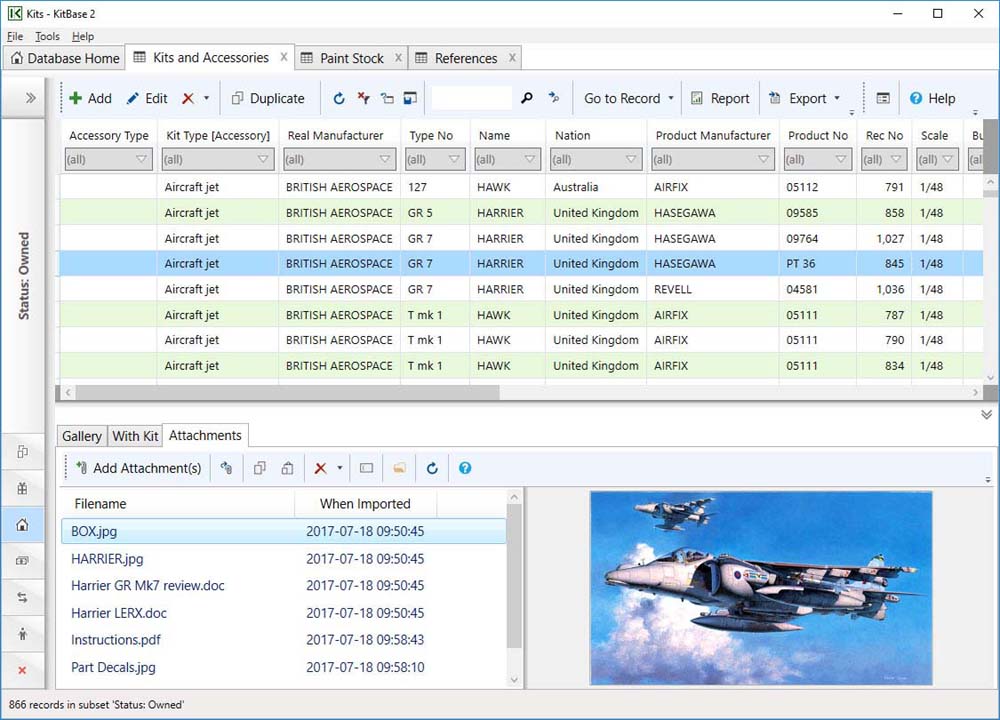Refresh the kits grid
The height and width of the screenshot is (720, 1000).
(x=339, y=98)
